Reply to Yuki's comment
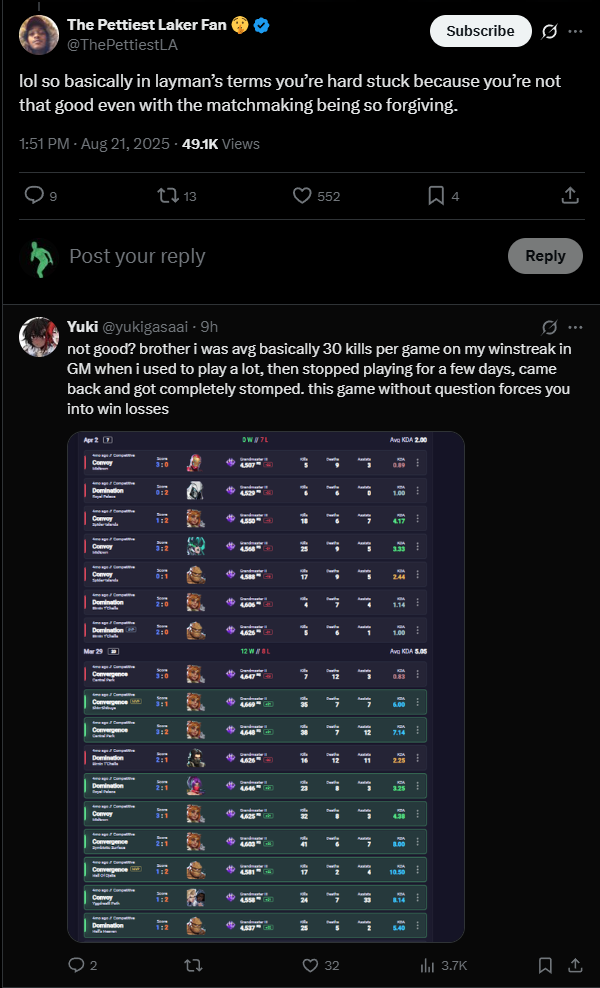The height and width of the screenshot is (988, 600). coord(76,965)
